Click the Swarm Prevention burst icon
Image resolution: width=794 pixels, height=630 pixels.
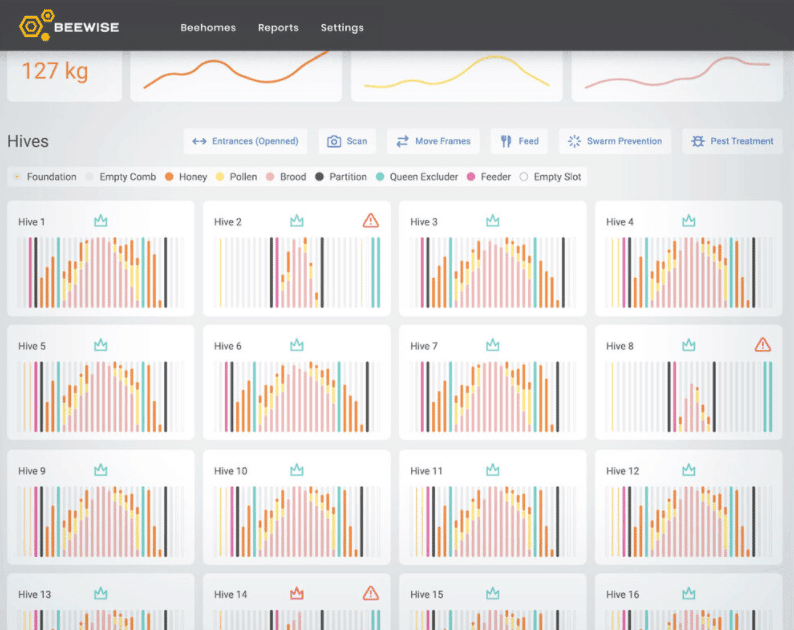[x=574, y=141]
